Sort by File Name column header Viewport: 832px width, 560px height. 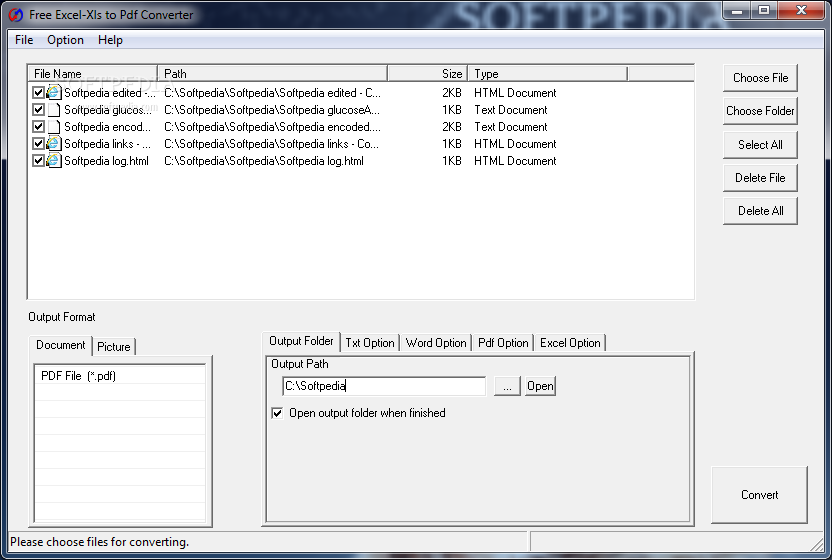[x=92, y=74]
